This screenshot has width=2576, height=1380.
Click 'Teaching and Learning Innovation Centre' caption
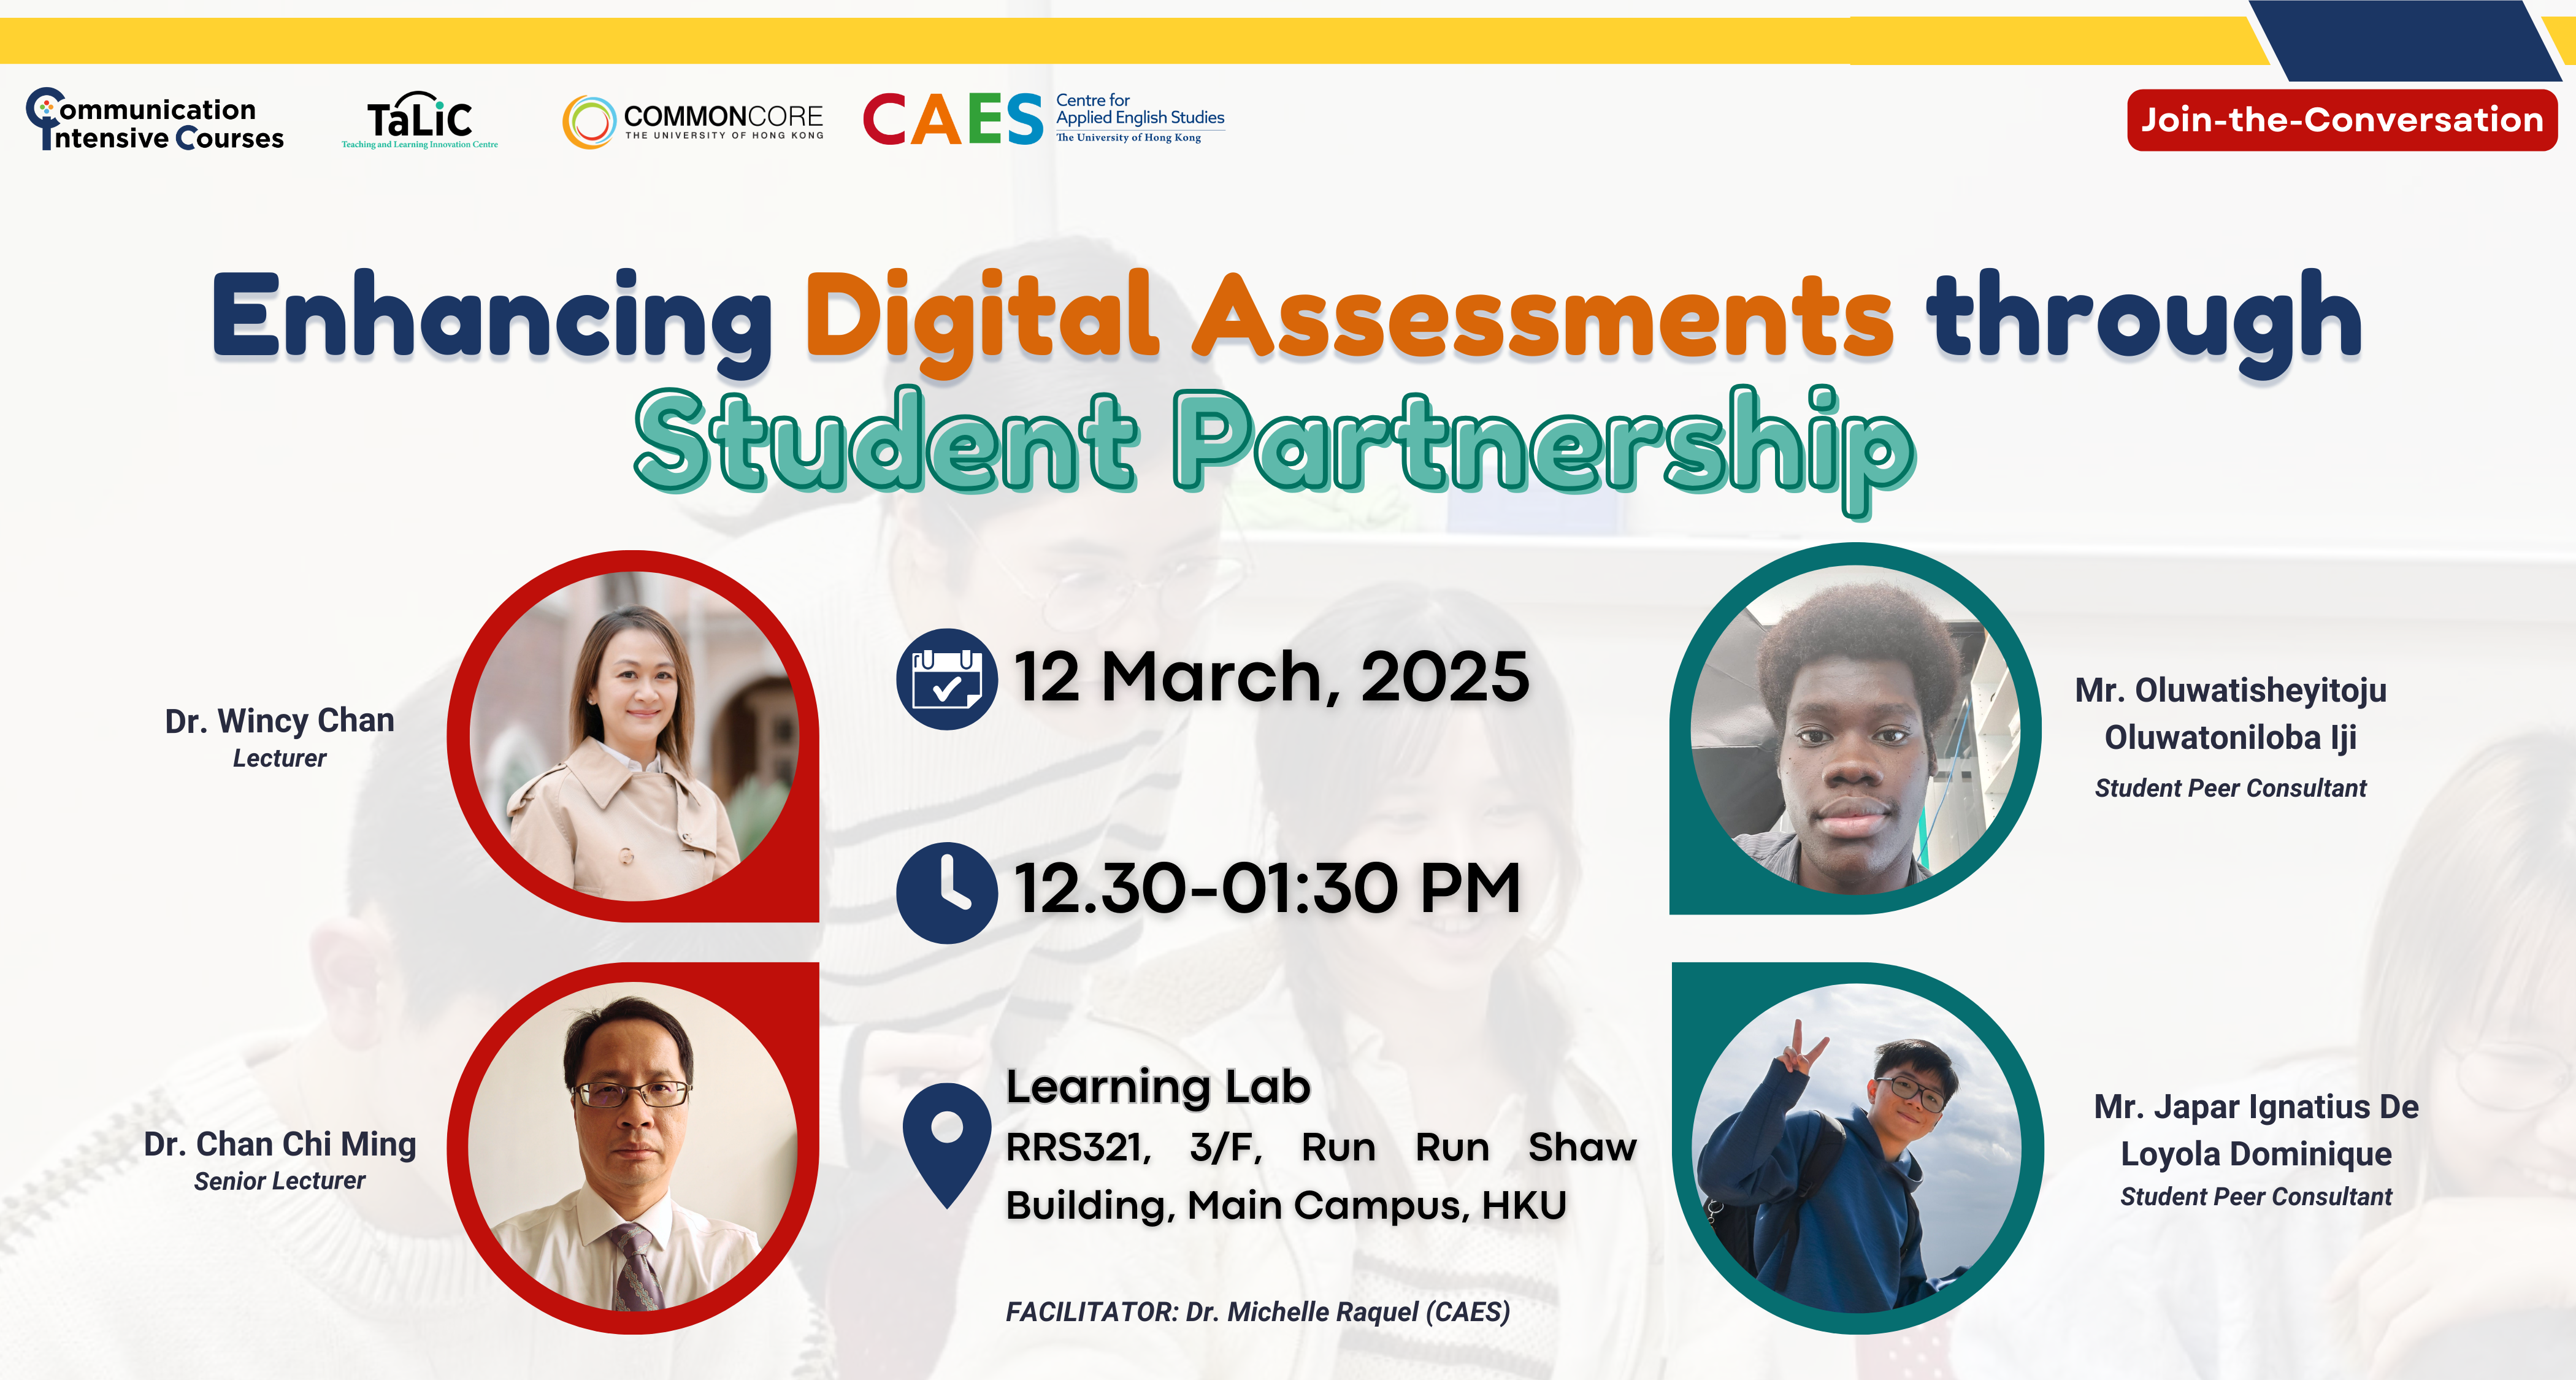pos(420,145)
